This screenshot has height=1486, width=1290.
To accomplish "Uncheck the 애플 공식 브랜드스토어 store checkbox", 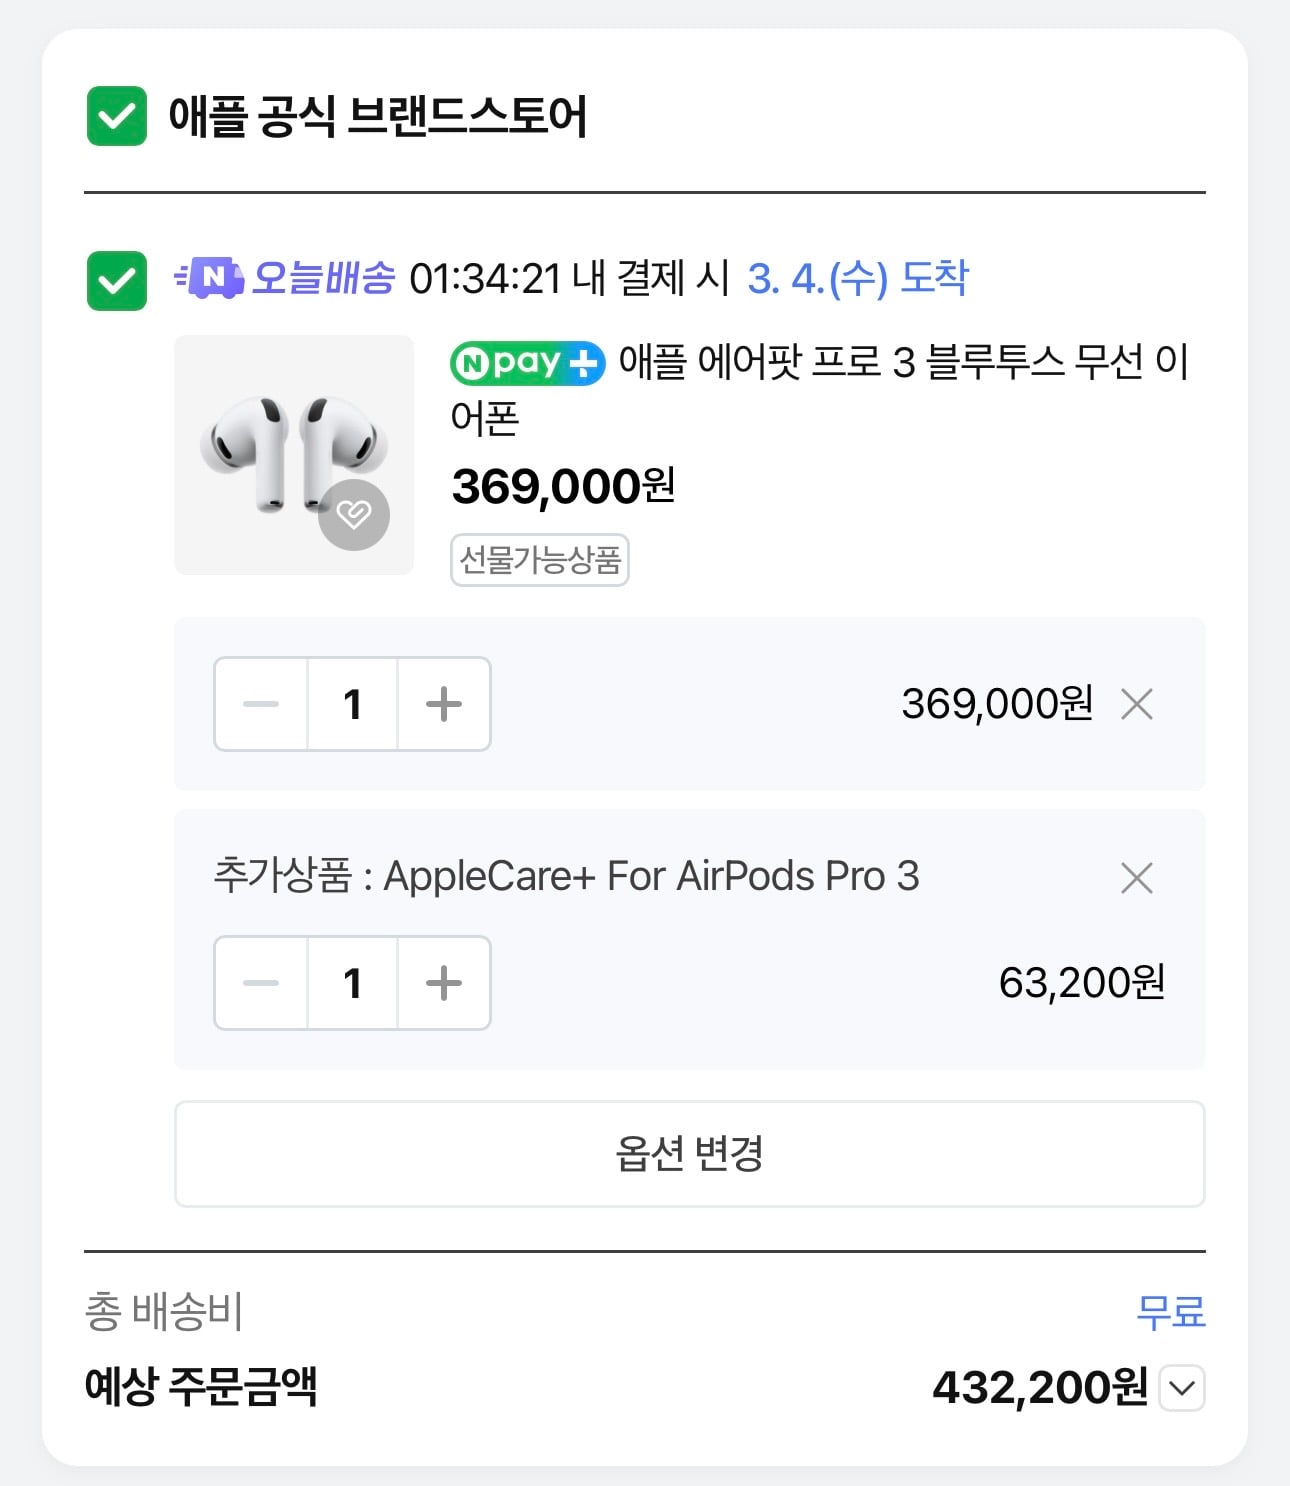I will click(117, 116).
